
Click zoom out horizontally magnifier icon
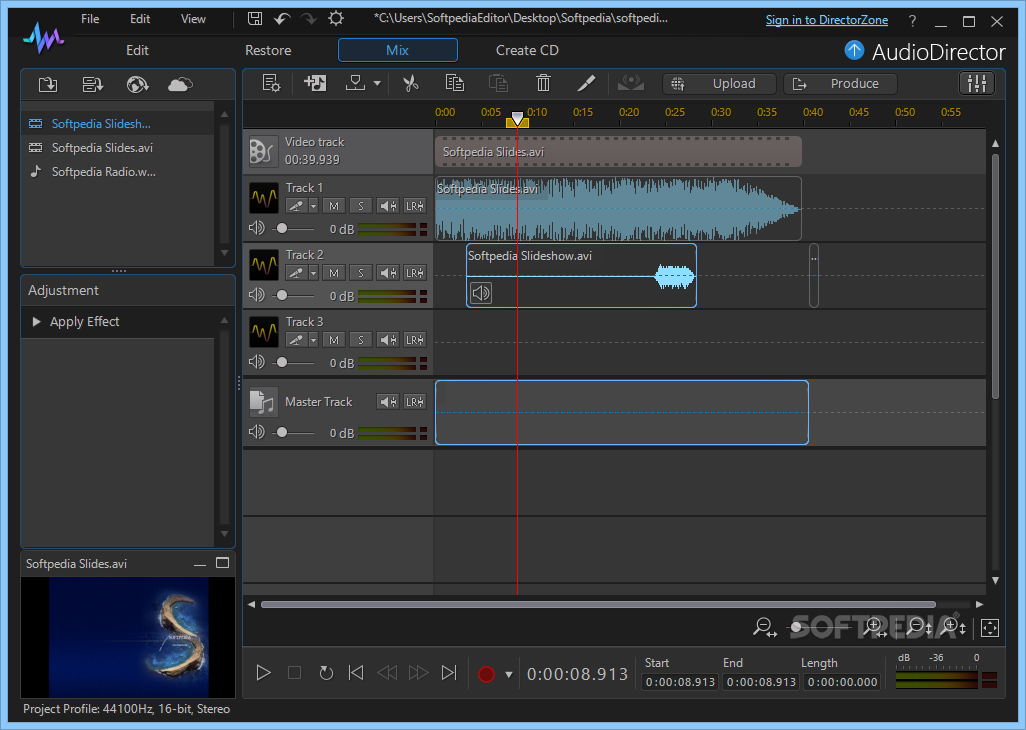(764, 628)
